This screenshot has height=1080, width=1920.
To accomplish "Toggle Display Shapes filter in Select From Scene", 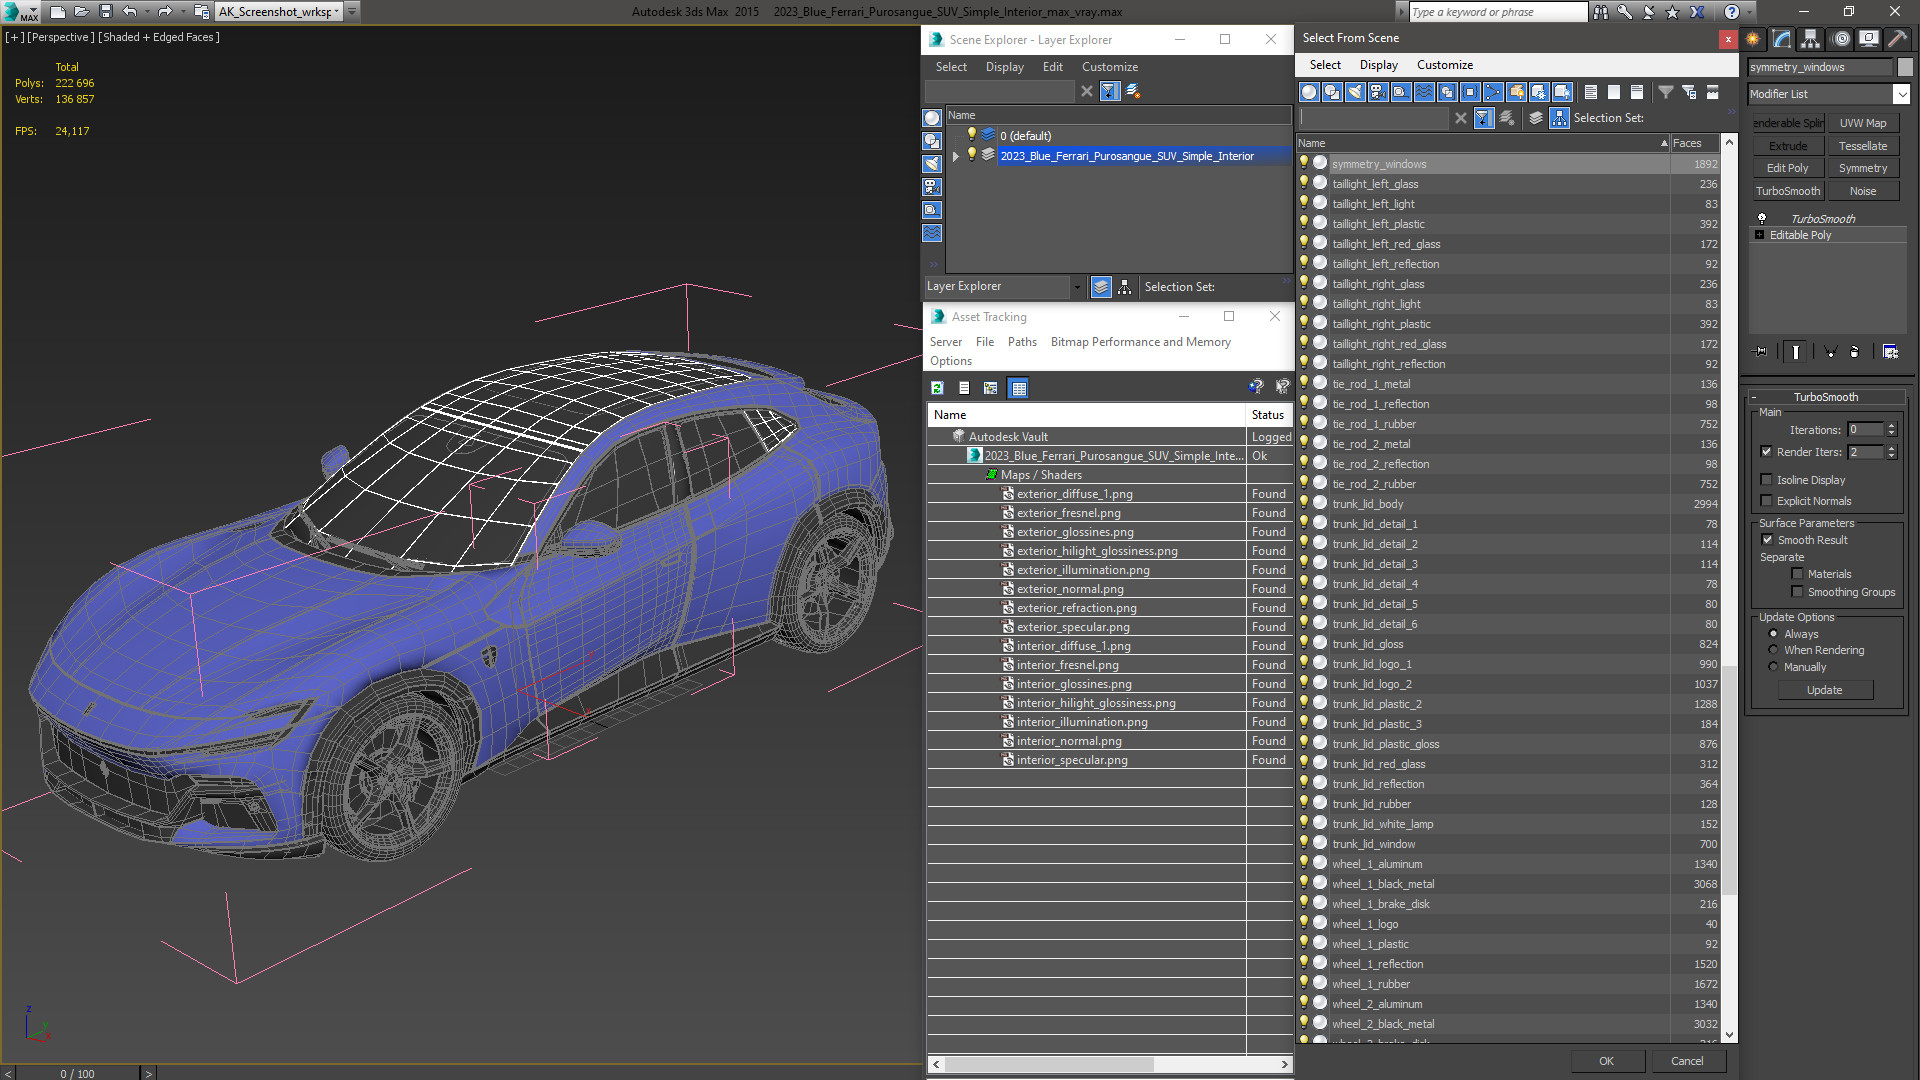I will pos(1332,92).
